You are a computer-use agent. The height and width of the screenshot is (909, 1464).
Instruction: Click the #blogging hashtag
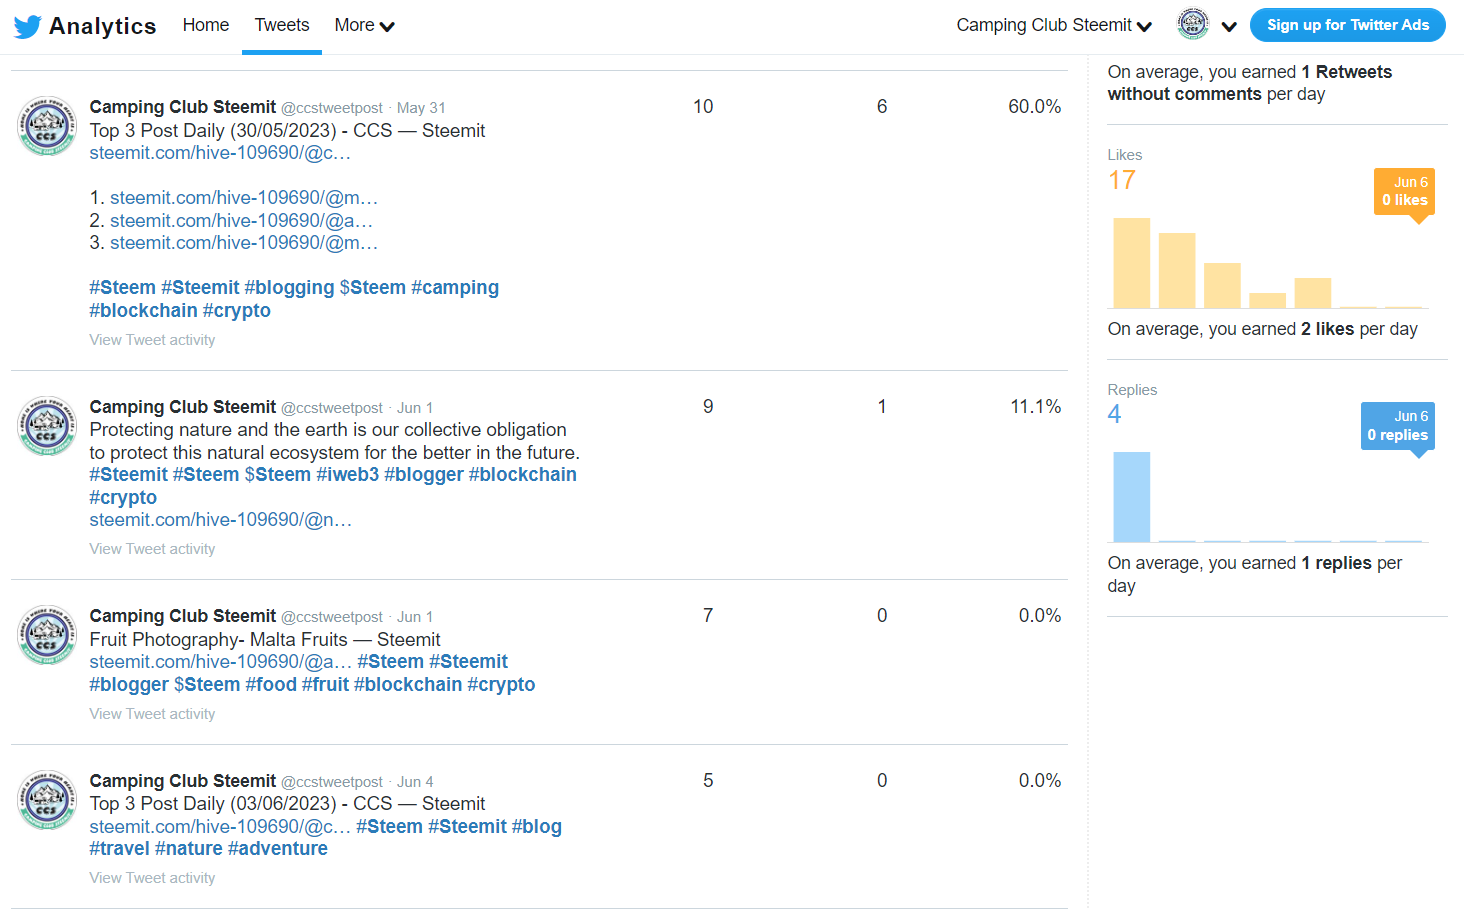click(x=289, y=288)
